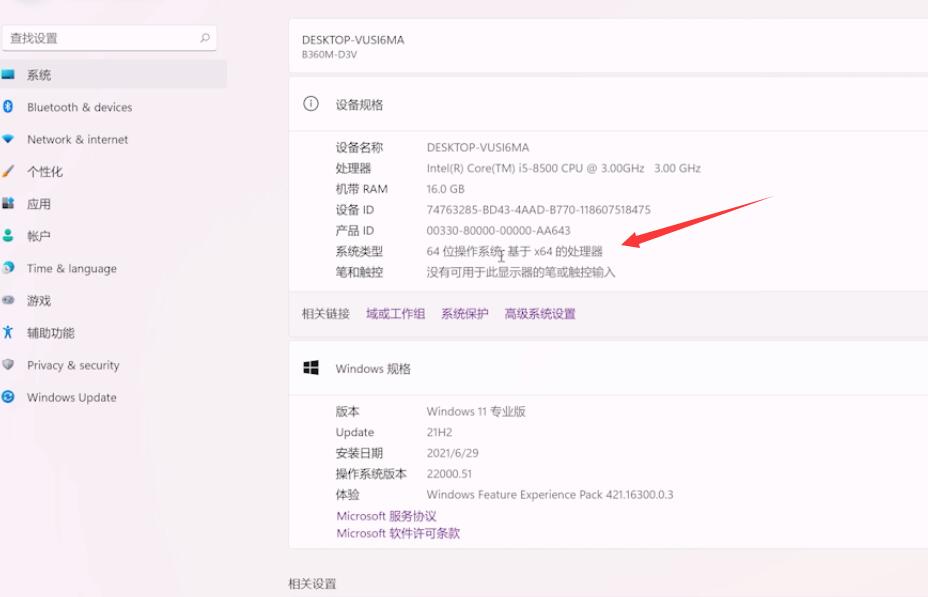Click the search magnifier icon

pyautogui.click(x=205, y=38)
